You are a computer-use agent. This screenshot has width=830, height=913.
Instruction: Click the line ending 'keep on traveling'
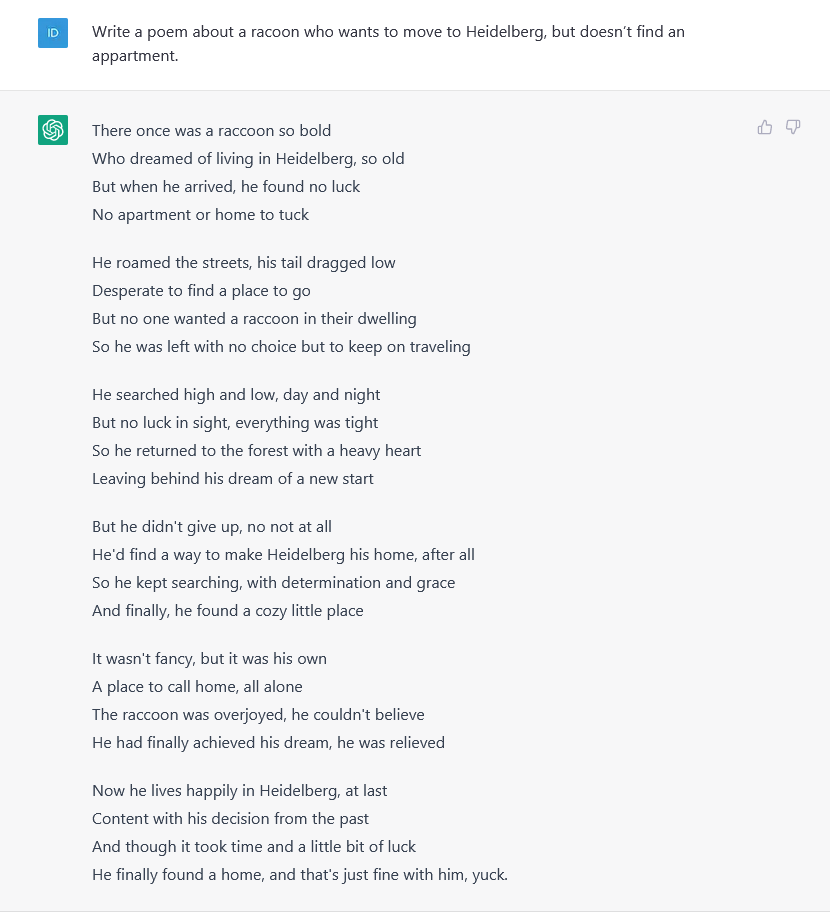281,347
